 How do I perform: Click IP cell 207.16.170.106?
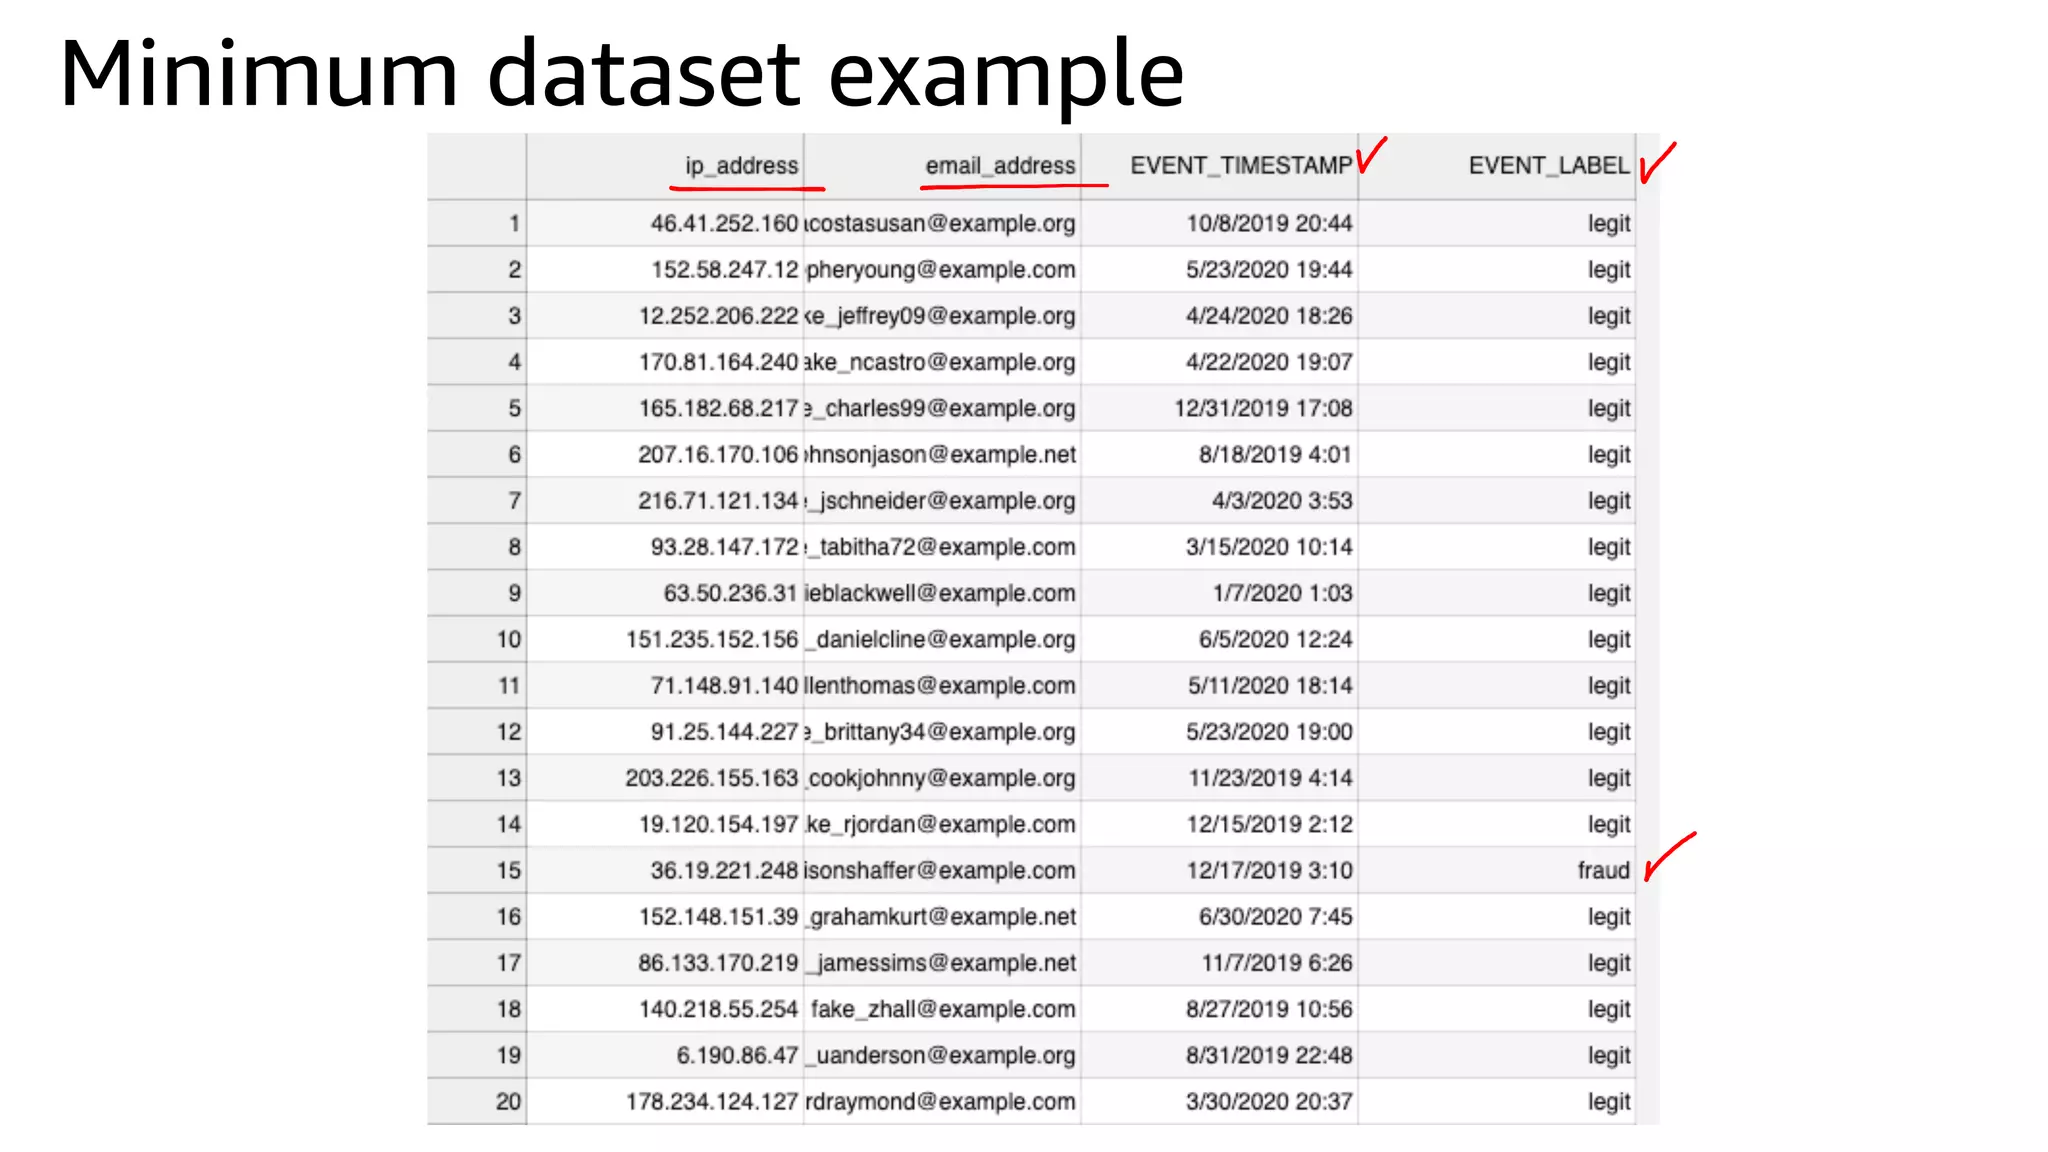665,454
